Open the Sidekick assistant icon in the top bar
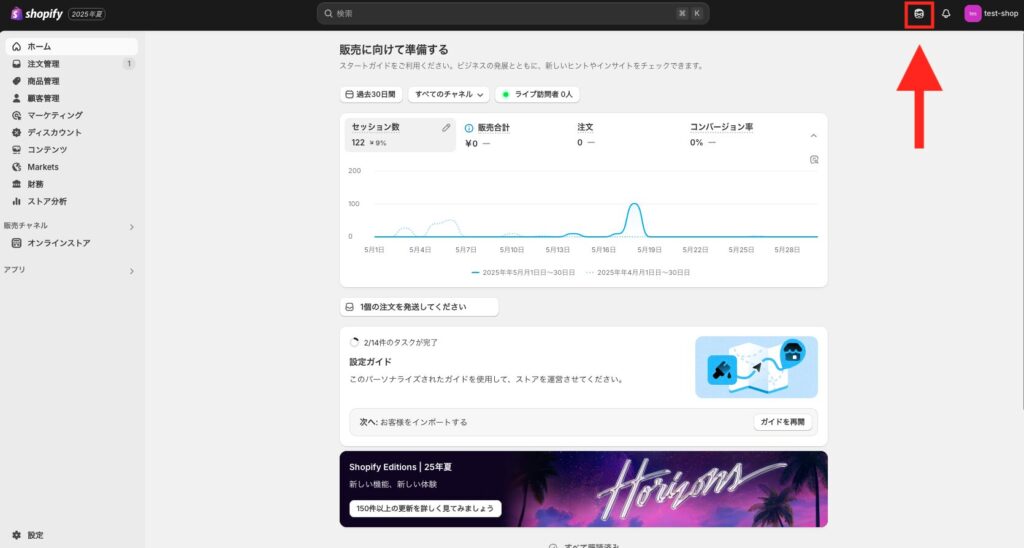Image resolution: width=1024 pixels, height=548 pixels. click(919, 14)
